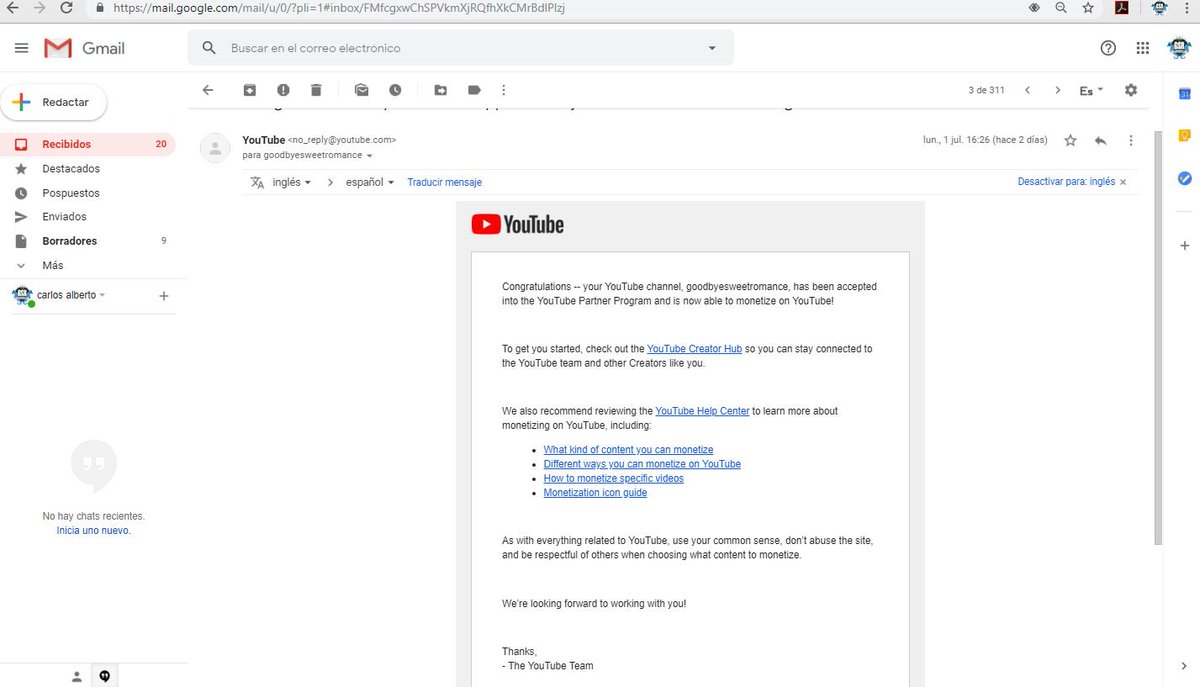
Task: Reload the page in browser
Action: click(66, 7)
